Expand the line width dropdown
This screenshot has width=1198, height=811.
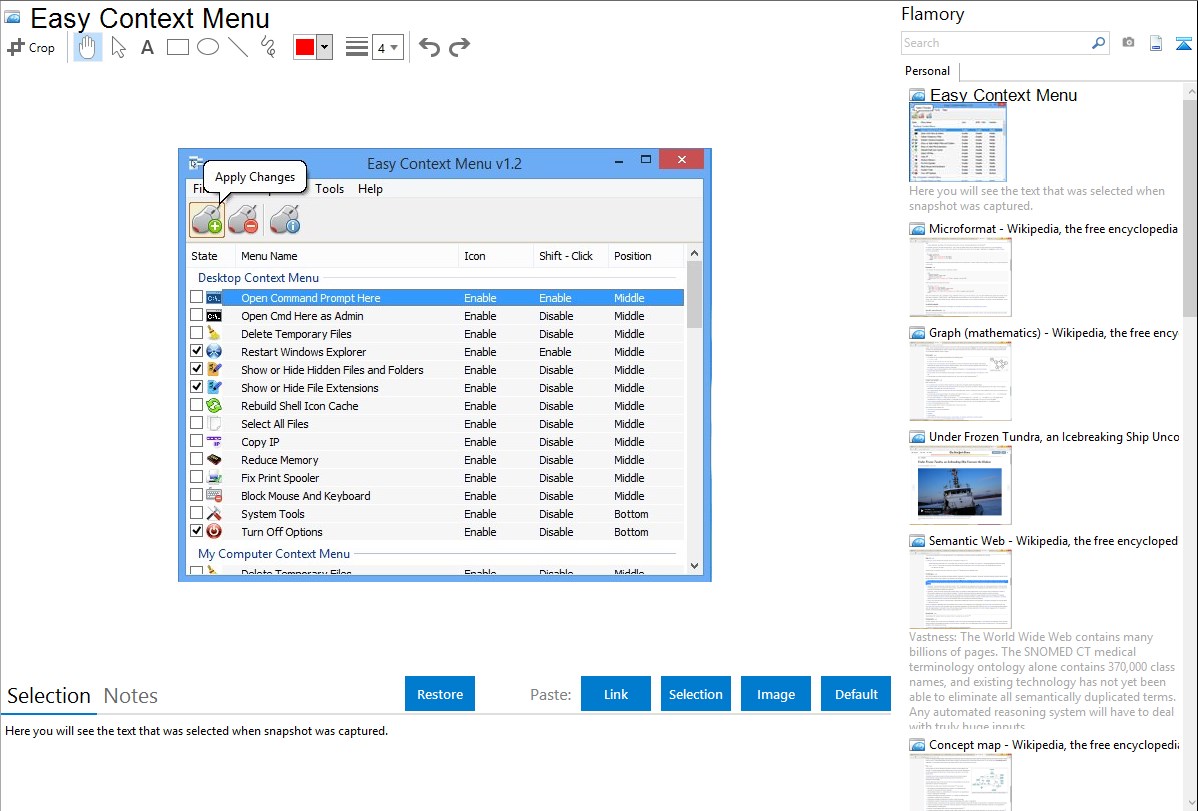coord(394,48)
